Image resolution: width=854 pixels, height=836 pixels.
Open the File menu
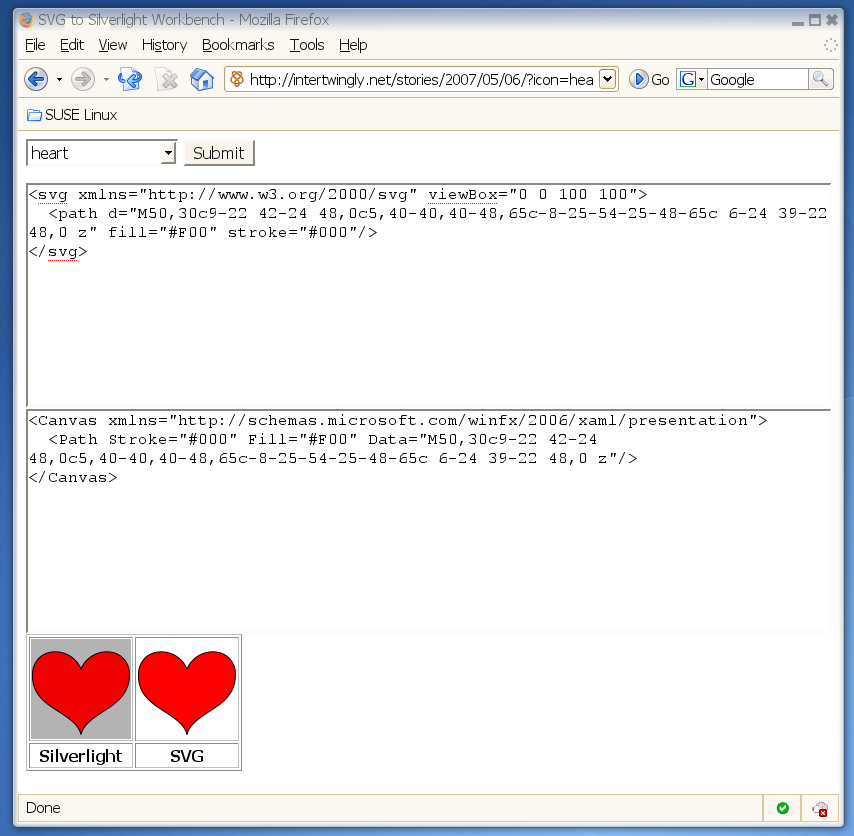click(x=35, y=45)
